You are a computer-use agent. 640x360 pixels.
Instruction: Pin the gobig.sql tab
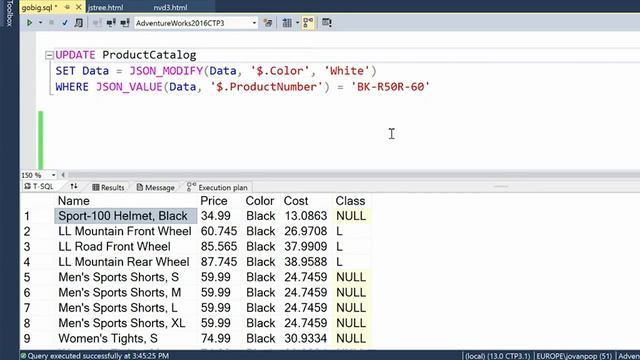(x=67, y=7)
